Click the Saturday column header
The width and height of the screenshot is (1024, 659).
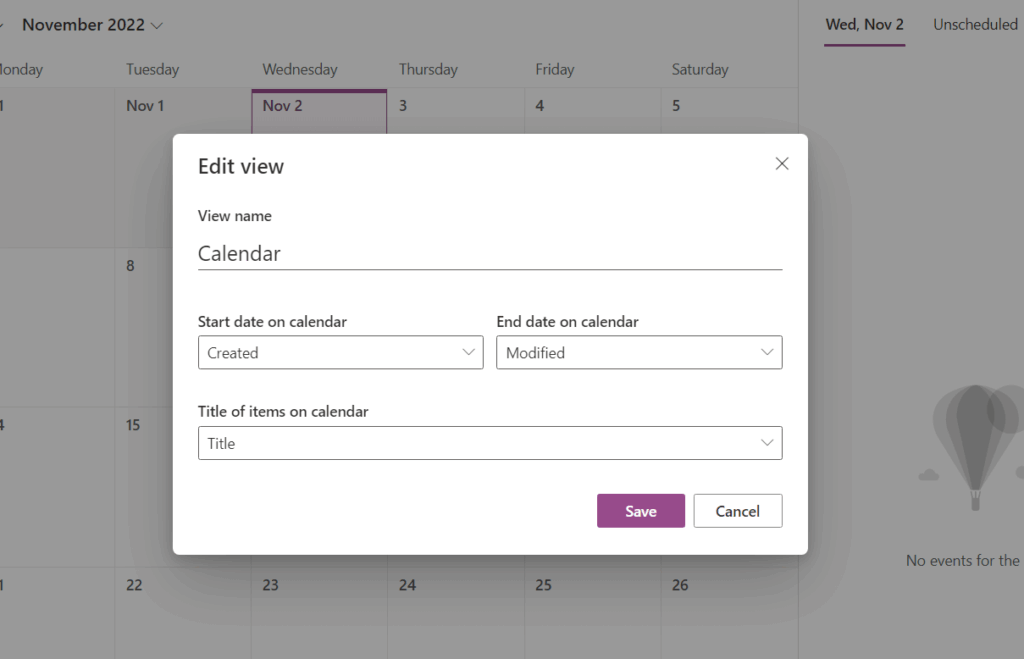[x=699, y=69]
